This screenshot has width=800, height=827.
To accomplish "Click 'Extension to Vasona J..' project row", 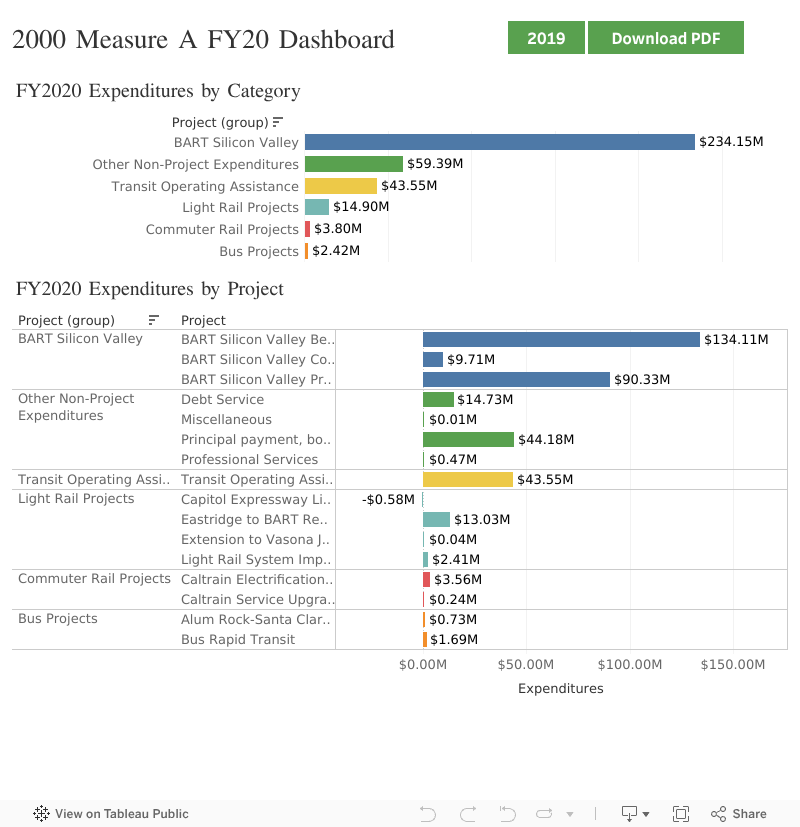I will click(255, 540).
